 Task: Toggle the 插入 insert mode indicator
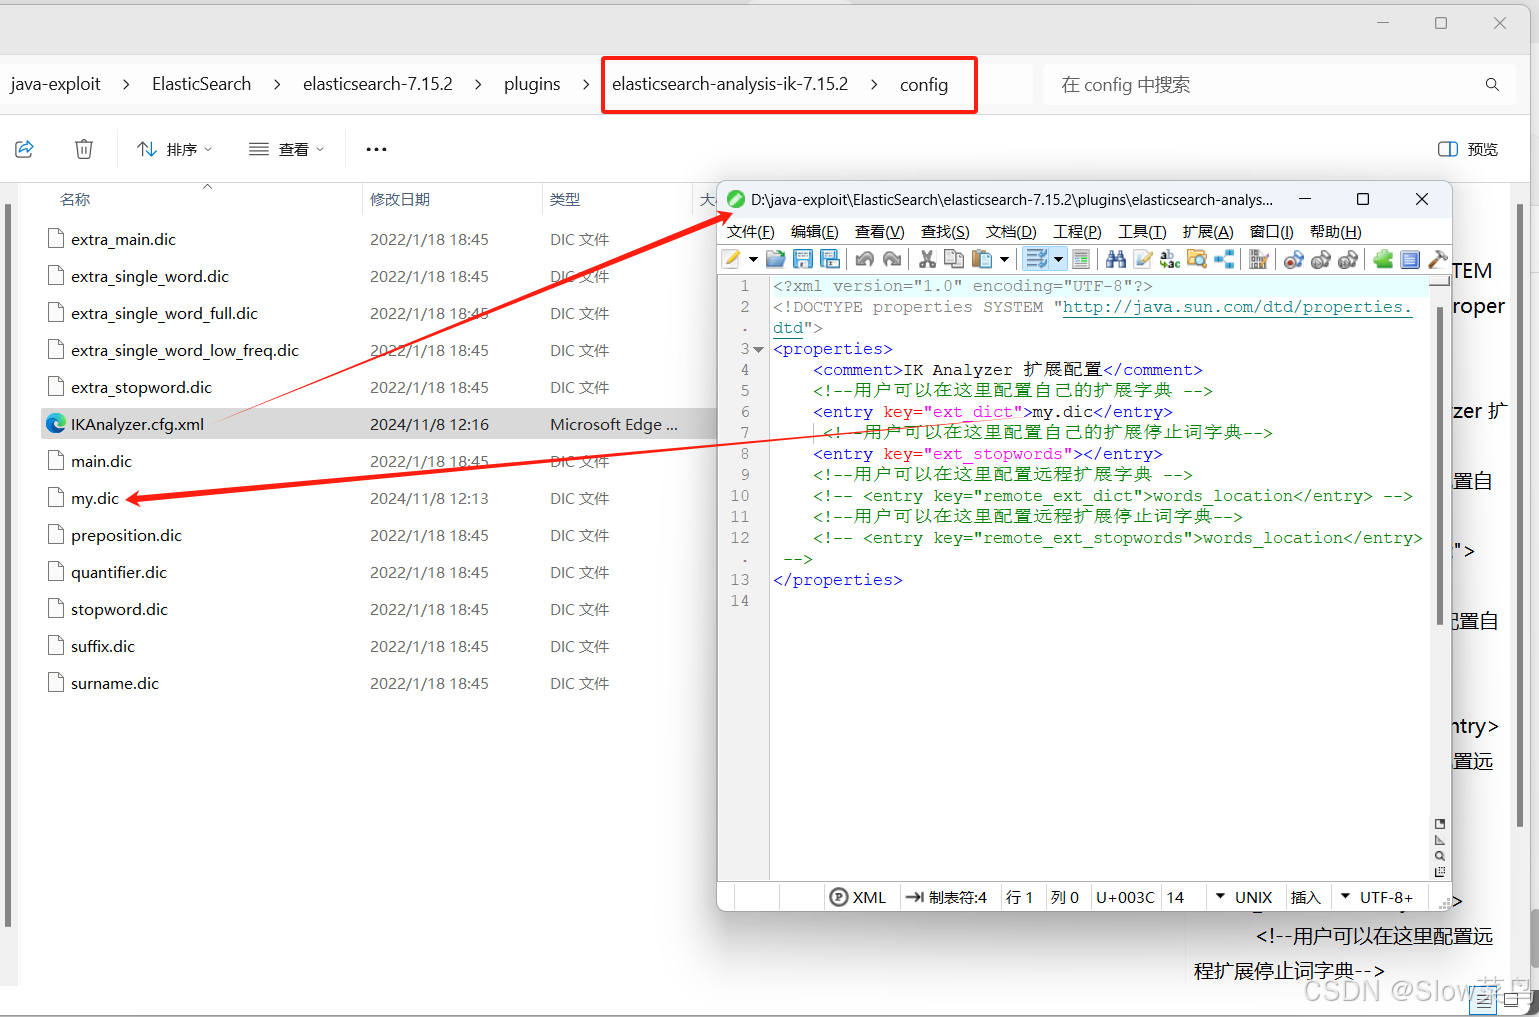[x=1305, y=897]
